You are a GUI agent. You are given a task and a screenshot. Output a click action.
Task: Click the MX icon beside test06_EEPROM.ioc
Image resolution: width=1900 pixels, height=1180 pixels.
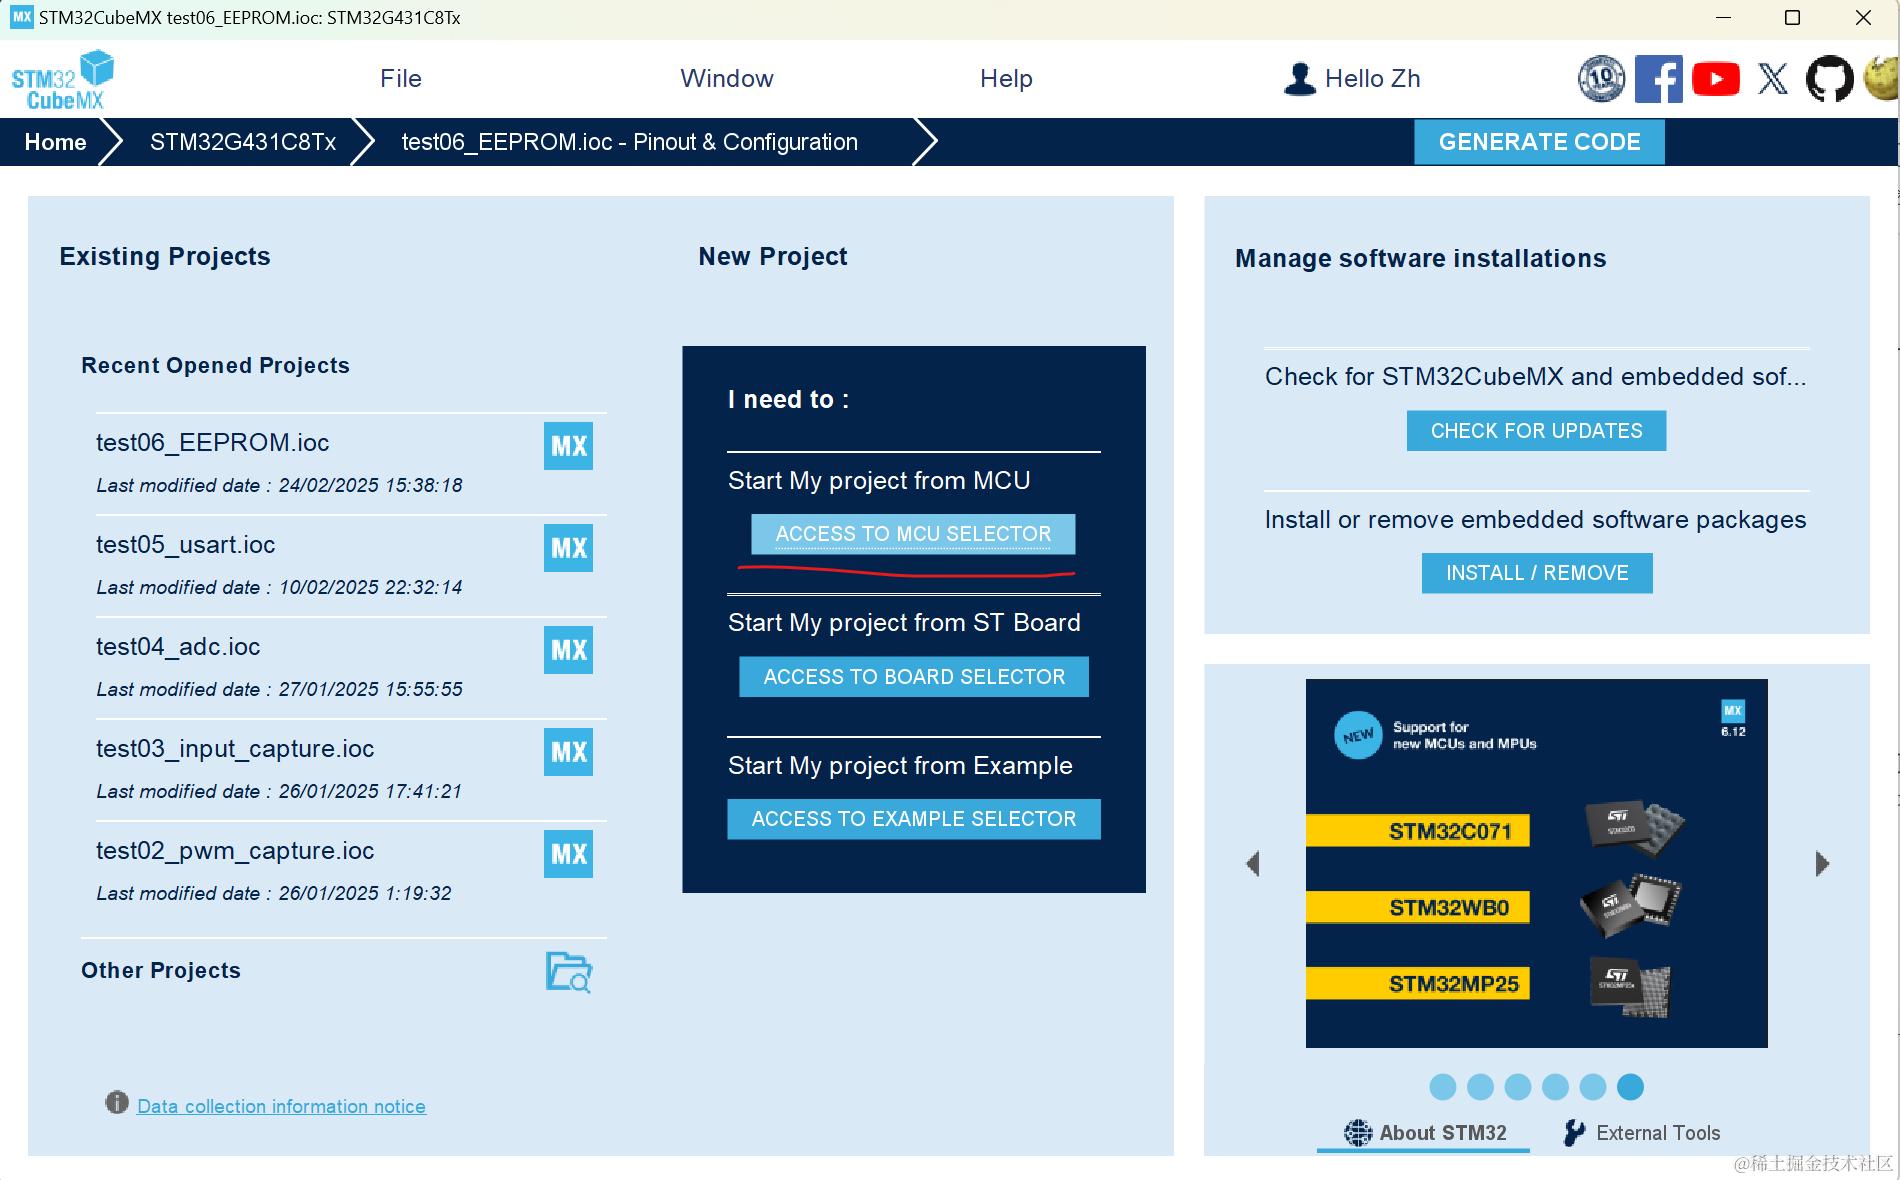pos(568,446)
